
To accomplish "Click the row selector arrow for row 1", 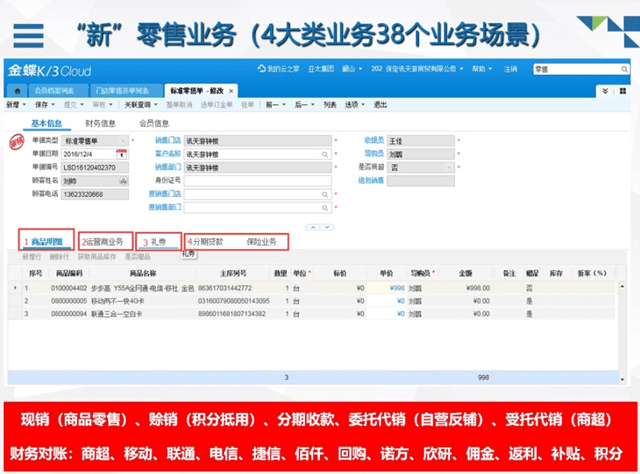I will (15, 288).
